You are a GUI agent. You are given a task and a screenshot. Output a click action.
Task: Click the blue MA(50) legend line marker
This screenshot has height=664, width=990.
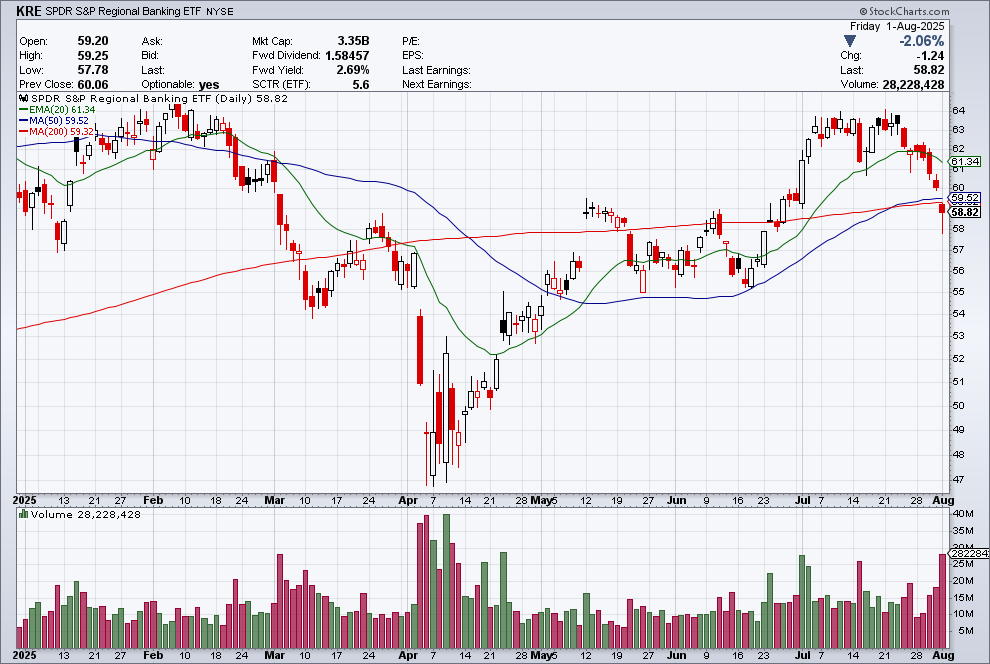(23, 122)
